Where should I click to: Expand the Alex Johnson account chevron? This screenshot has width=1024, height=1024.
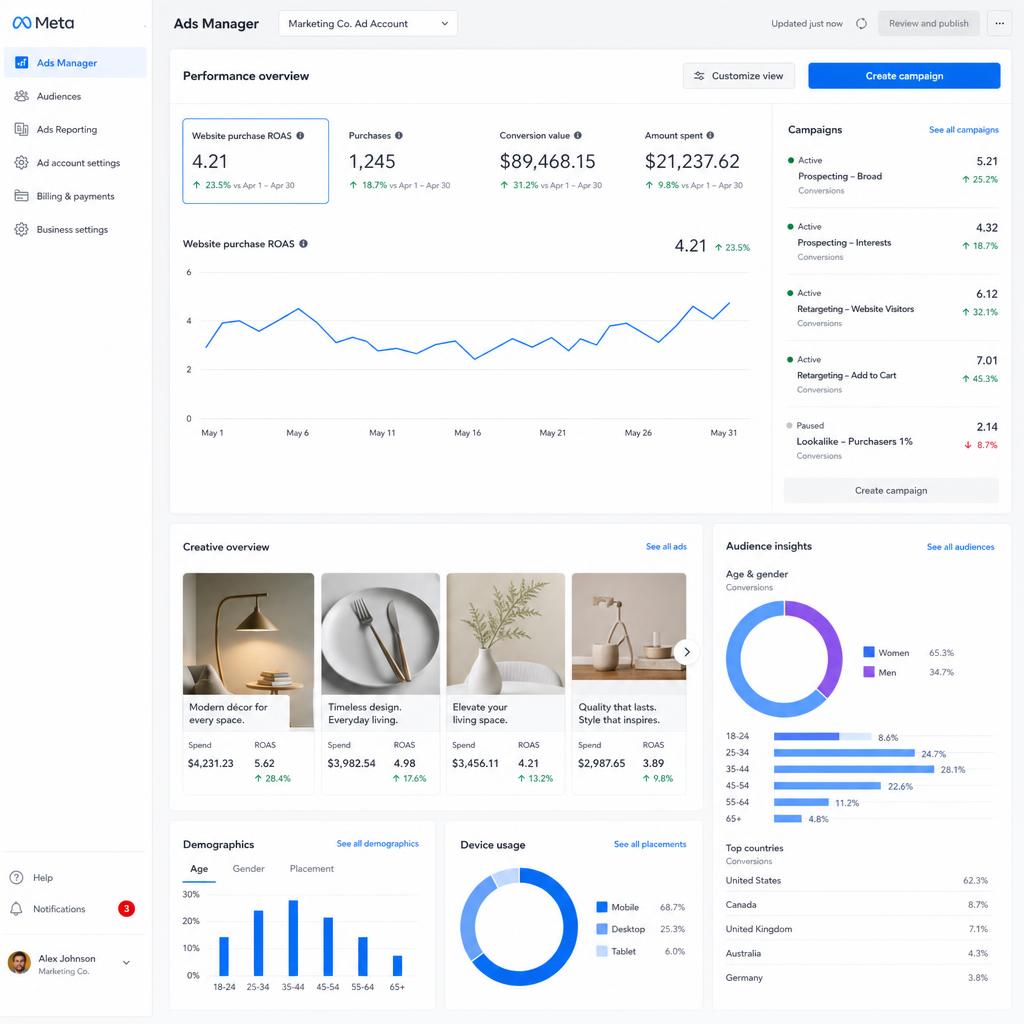coord(126,963)
